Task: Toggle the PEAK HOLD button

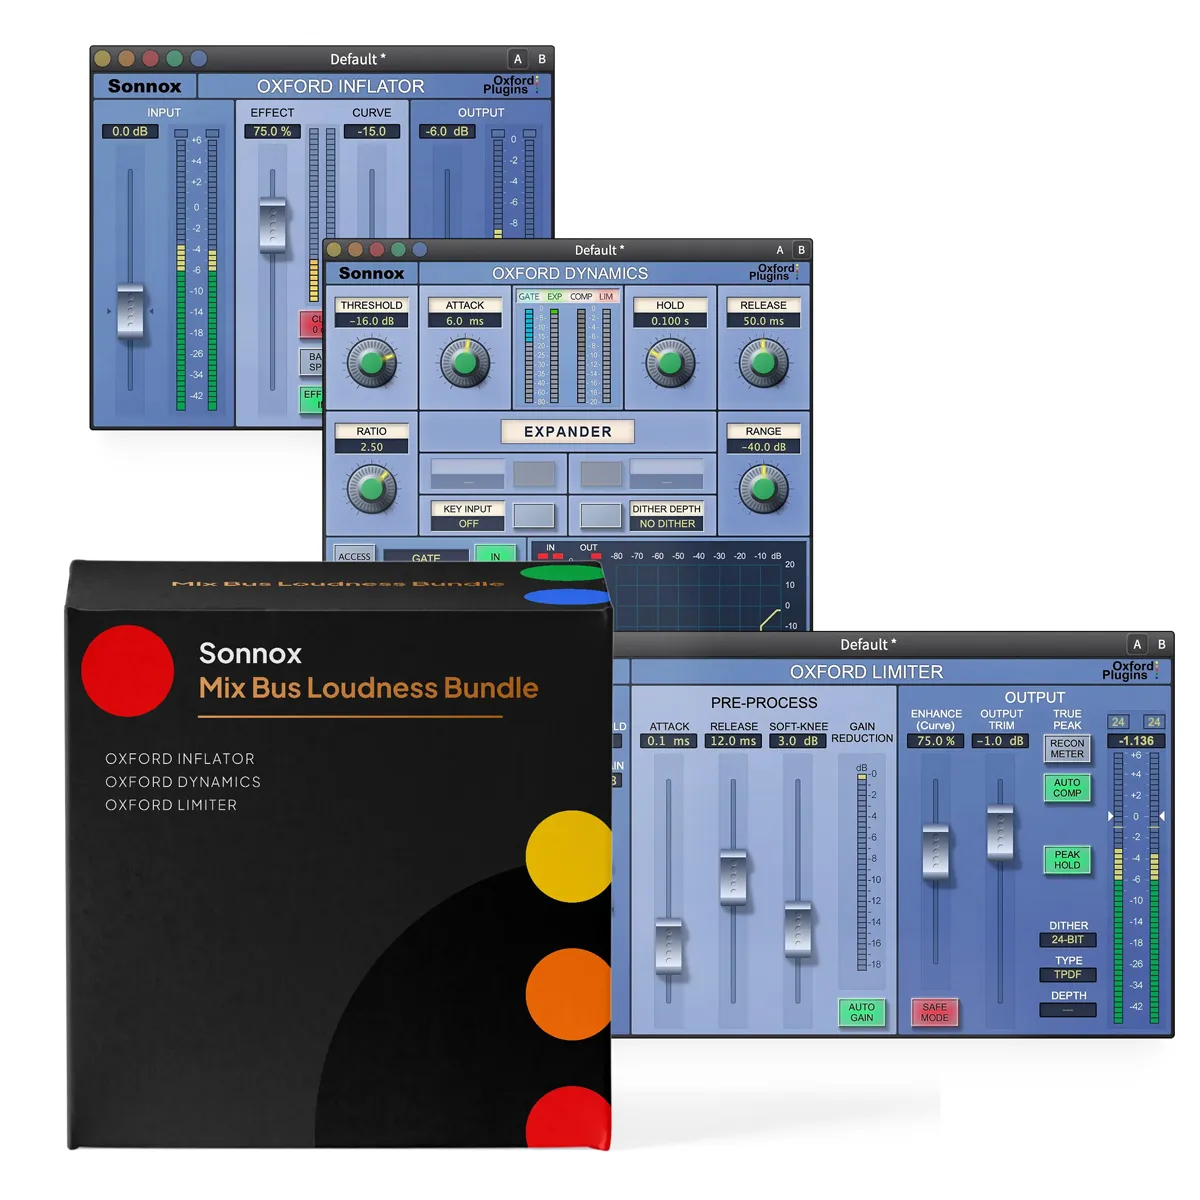Action: click(1067, 860)
